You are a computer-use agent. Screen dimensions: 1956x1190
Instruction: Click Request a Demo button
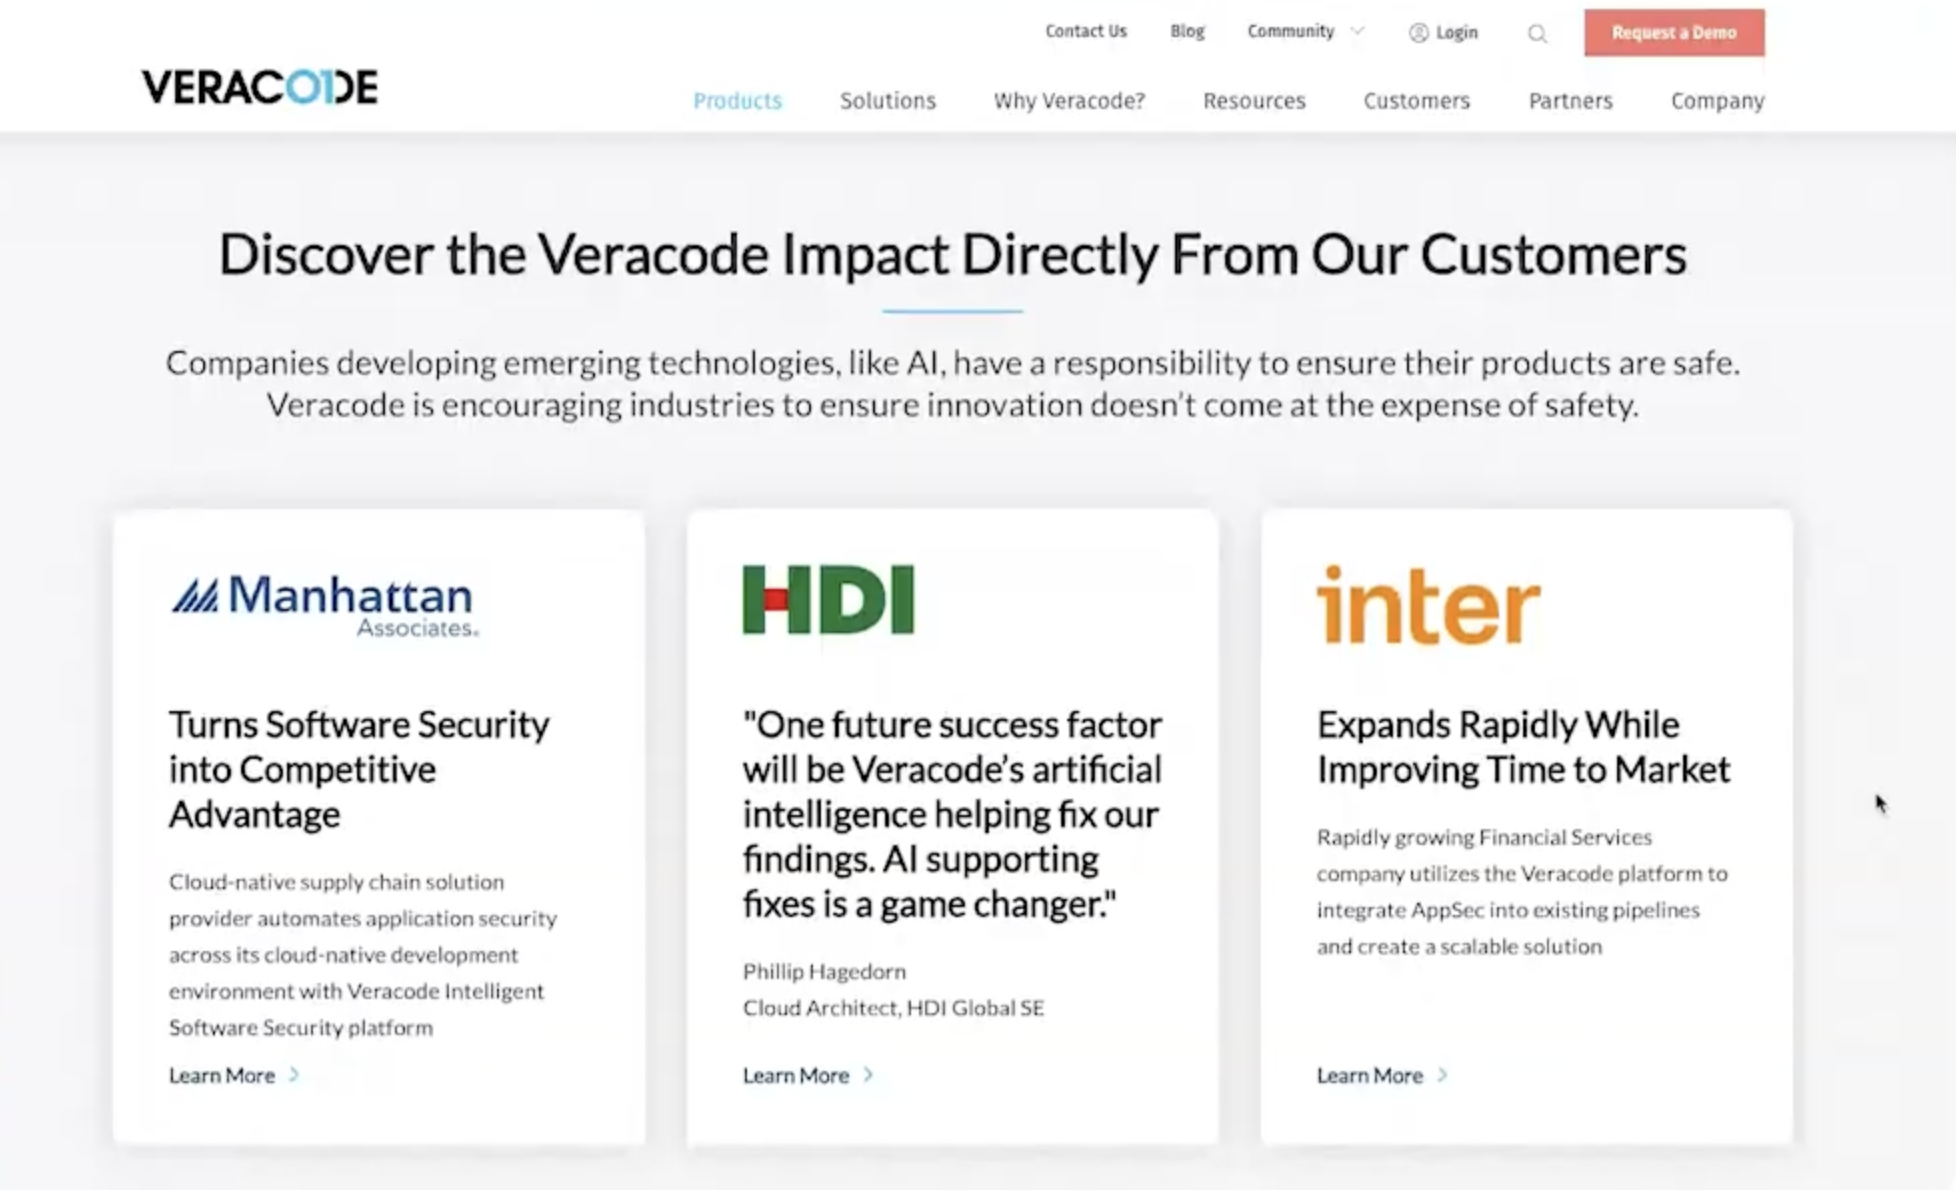click(x=1672, y=32)
